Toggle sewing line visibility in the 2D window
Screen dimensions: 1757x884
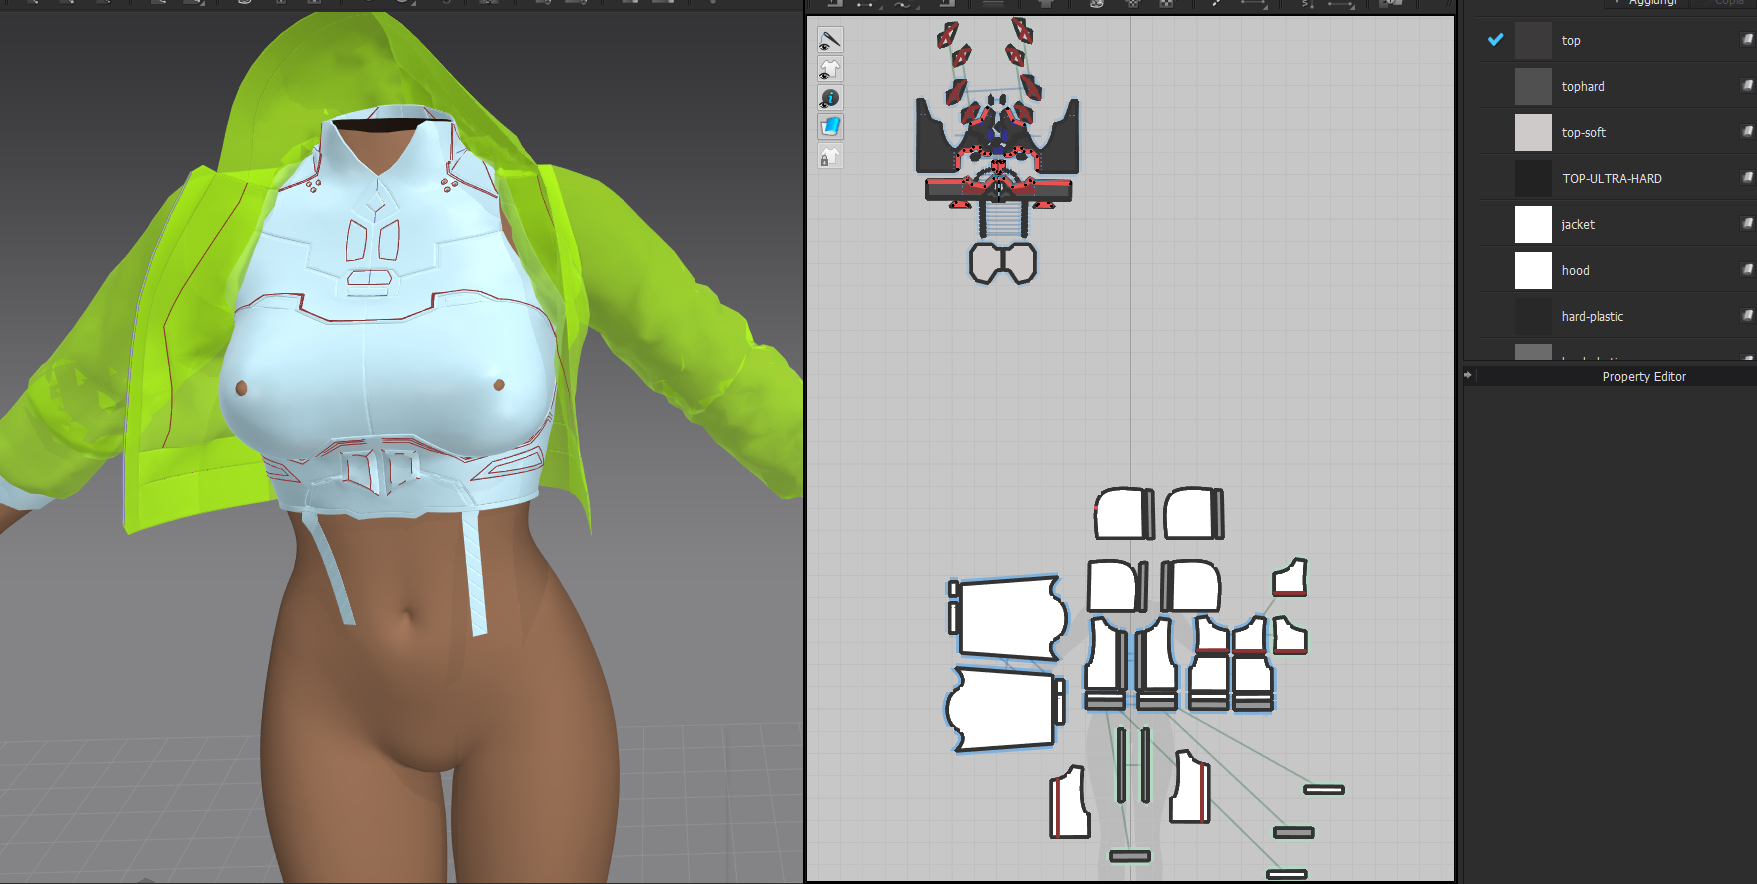(x=830, y=40)
